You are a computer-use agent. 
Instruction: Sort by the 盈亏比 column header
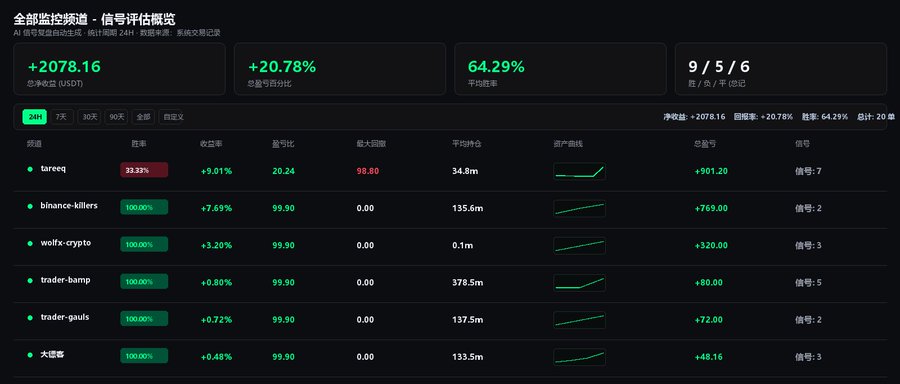[x=283, y=143]
